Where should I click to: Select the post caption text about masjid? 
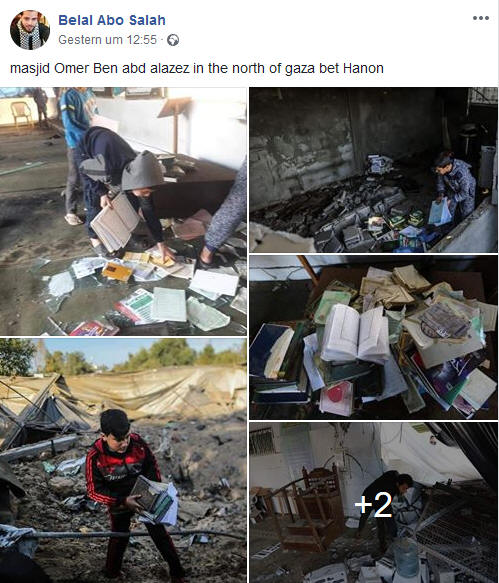click(197, 68)
